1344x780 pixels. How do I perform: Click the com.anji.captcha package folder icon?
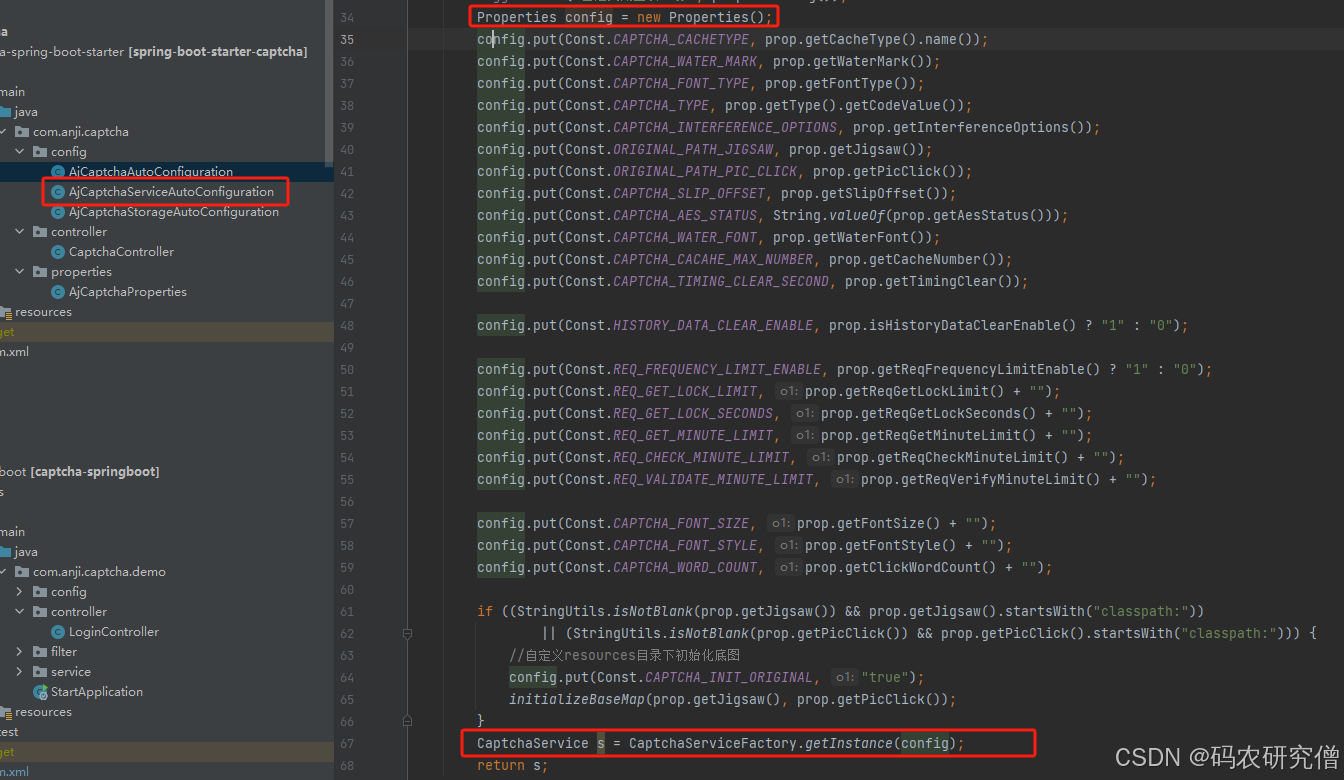22,132
